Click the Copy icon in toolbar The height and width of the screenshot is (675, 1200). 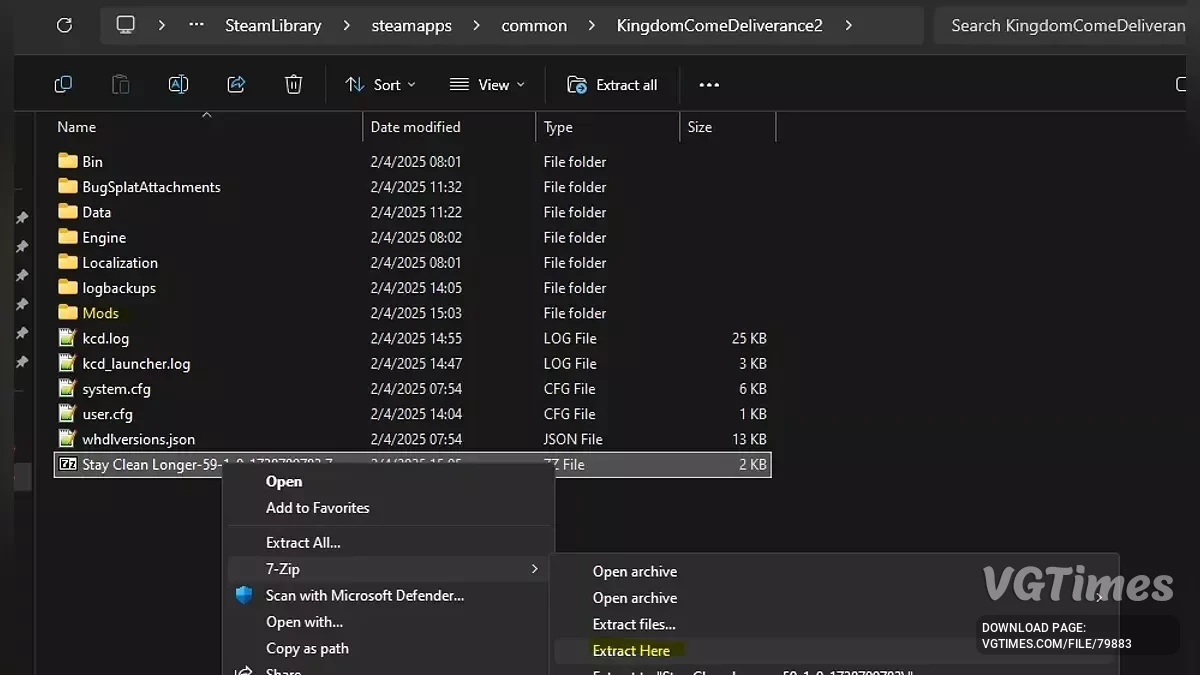pyautogui.click(x=63, y=85)
